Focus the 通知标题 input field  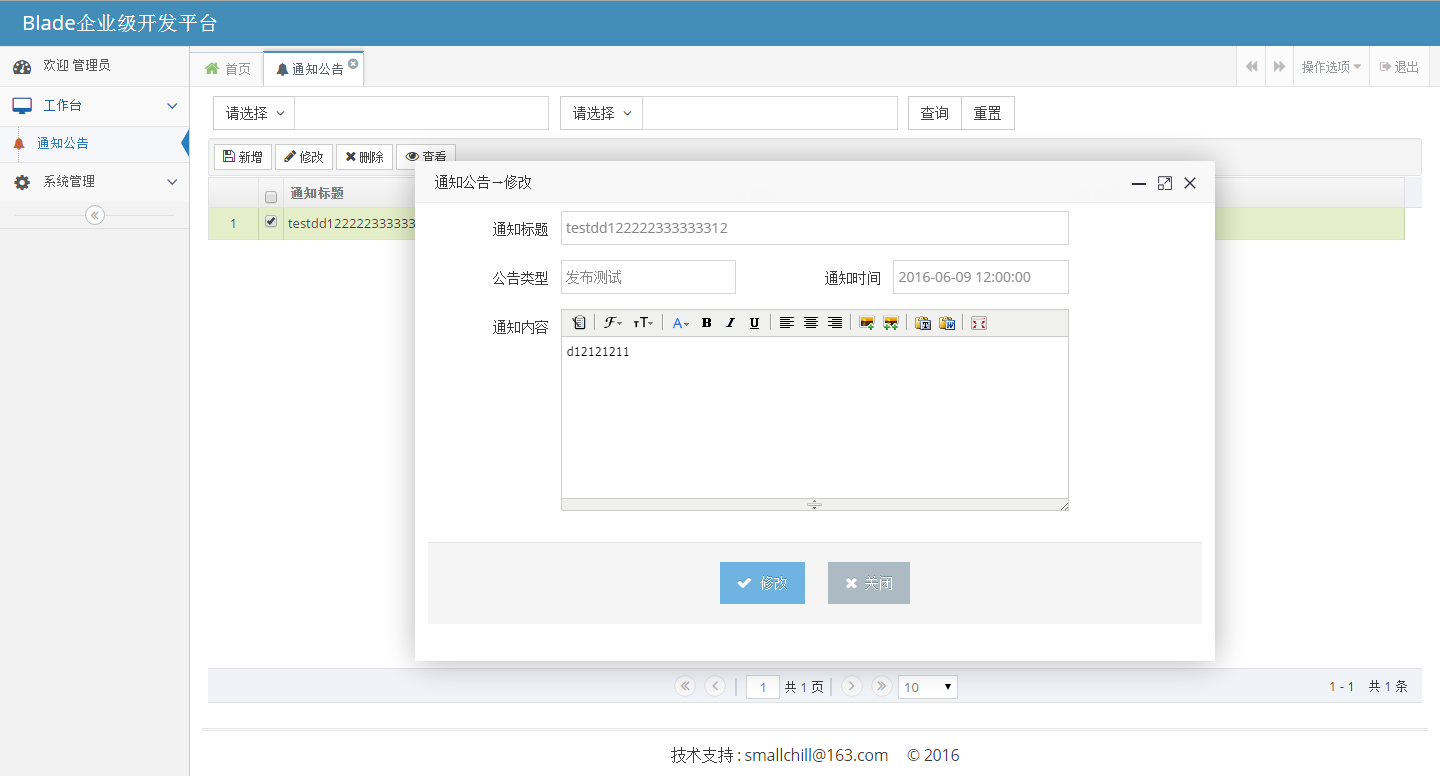[815, 228]
